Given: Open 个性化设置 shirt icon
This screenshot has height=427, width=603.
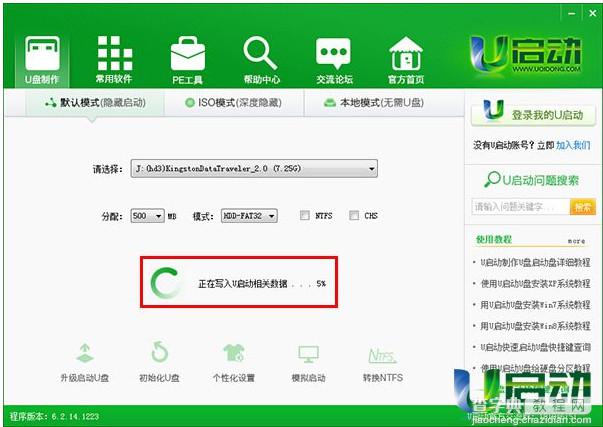Looking at the screenshot, I should pos(234,353).
